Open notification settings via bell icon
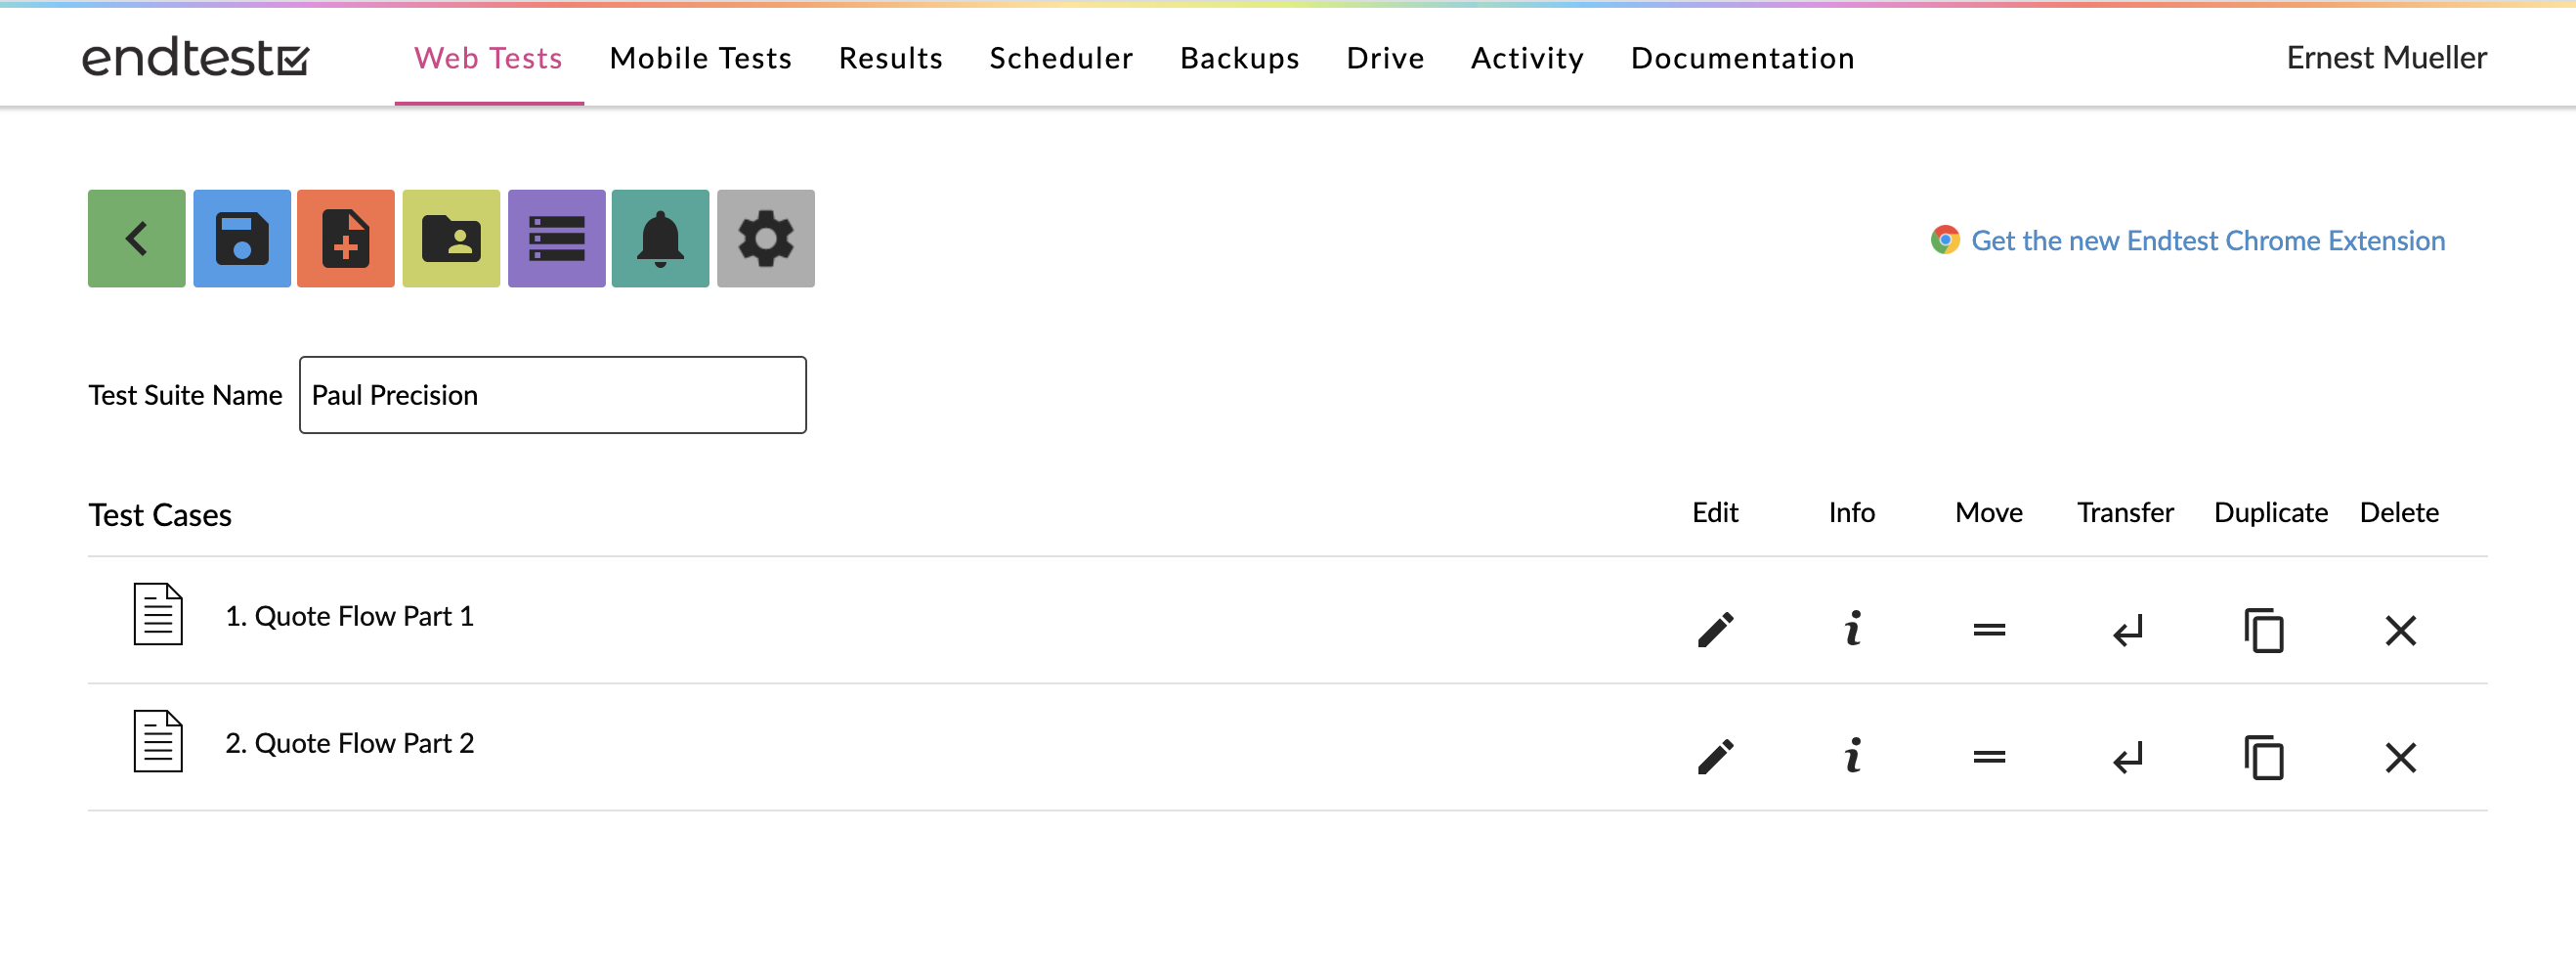Screen dimensions: 2576x964 pyautogui.click(x=660, y=238)
